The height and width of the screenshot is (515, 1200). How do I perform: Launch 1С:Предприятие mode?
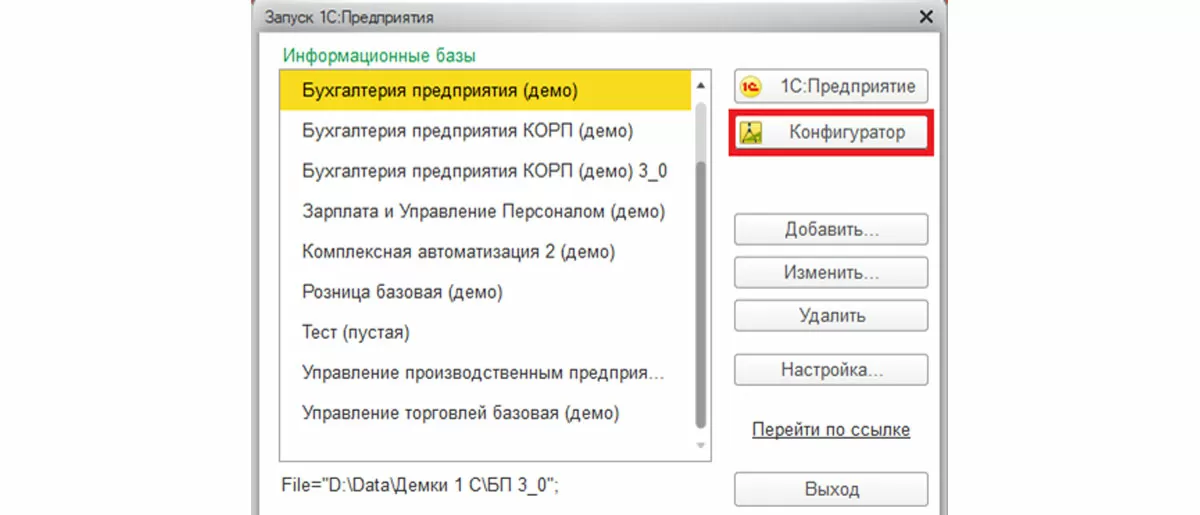(x=831, y=86)
